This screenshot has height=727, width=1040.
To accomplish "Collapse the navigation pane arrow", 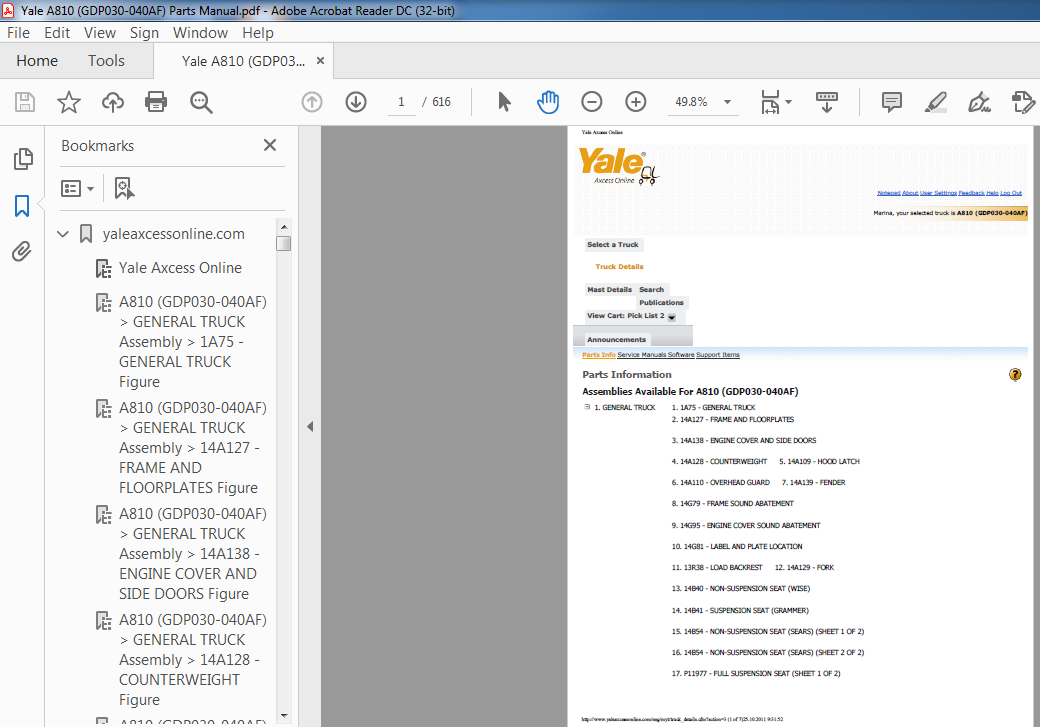I will [x=310, y=427].
